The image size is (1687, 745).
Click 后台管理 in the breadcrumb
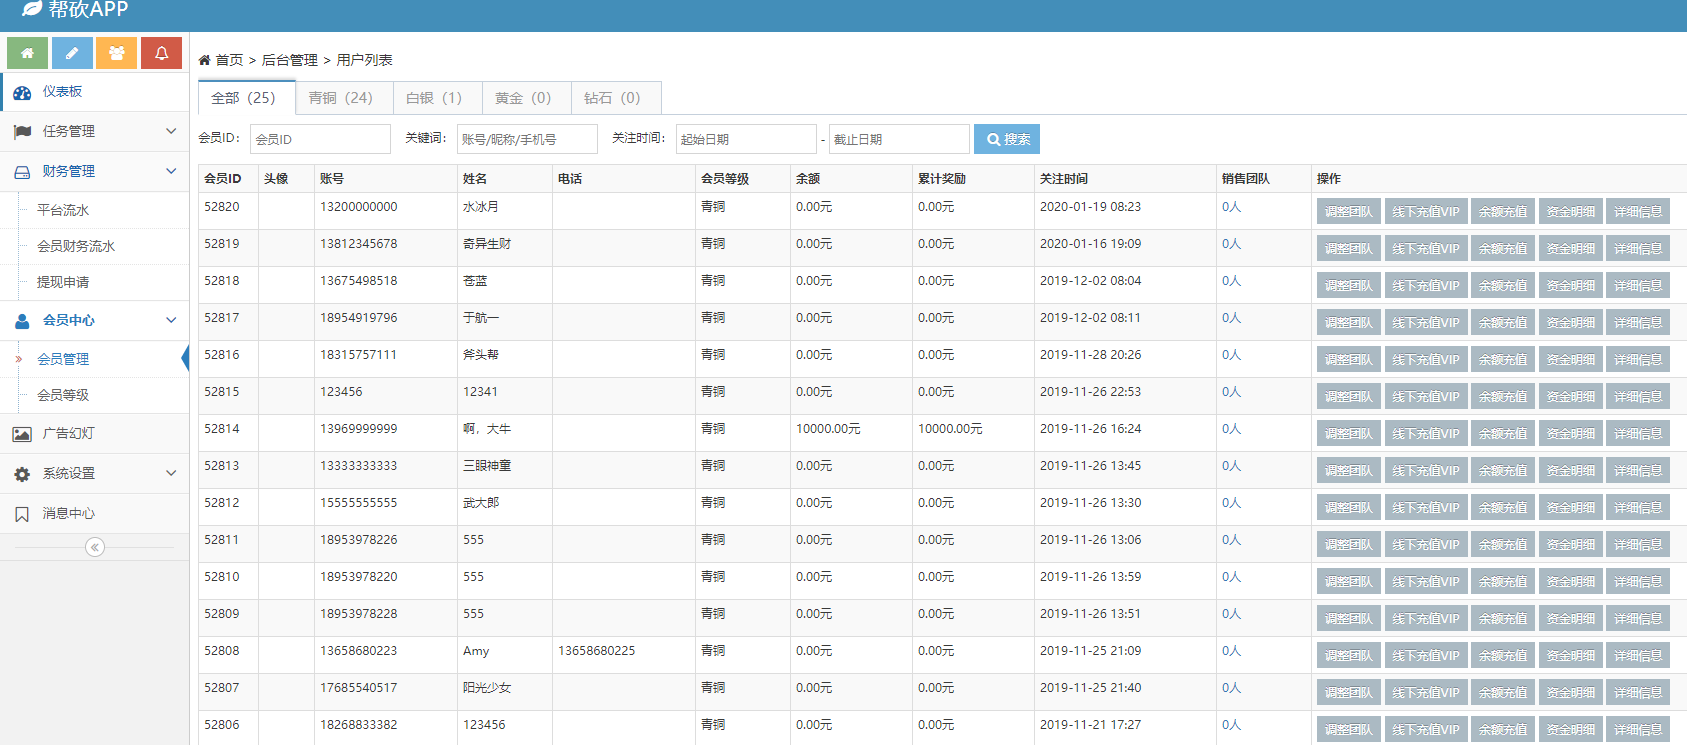290,60
